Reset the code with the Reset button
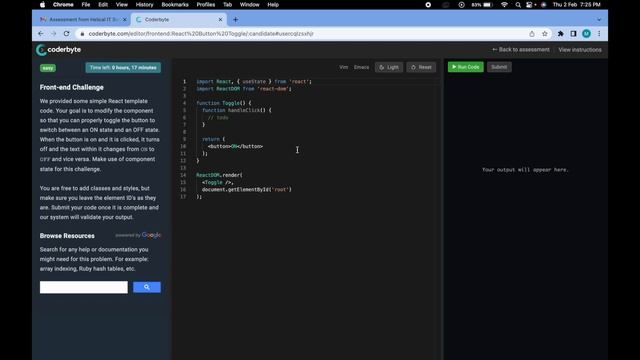The height and width of the screenshot is (360, 640). [x=421, y=67]
